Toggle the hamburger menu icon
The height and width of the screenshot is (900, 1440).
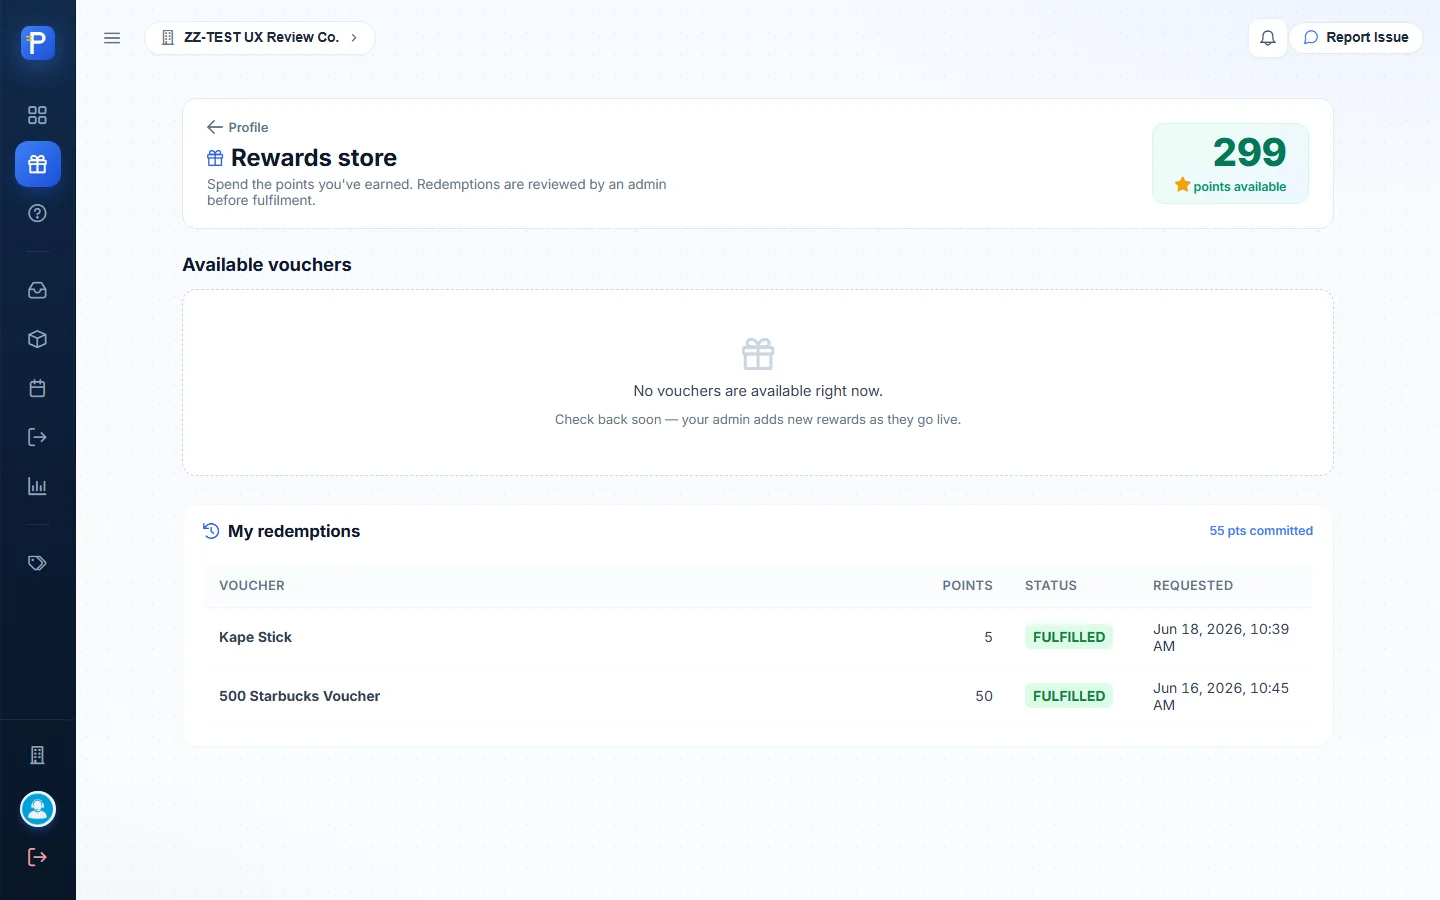(112, 38)
